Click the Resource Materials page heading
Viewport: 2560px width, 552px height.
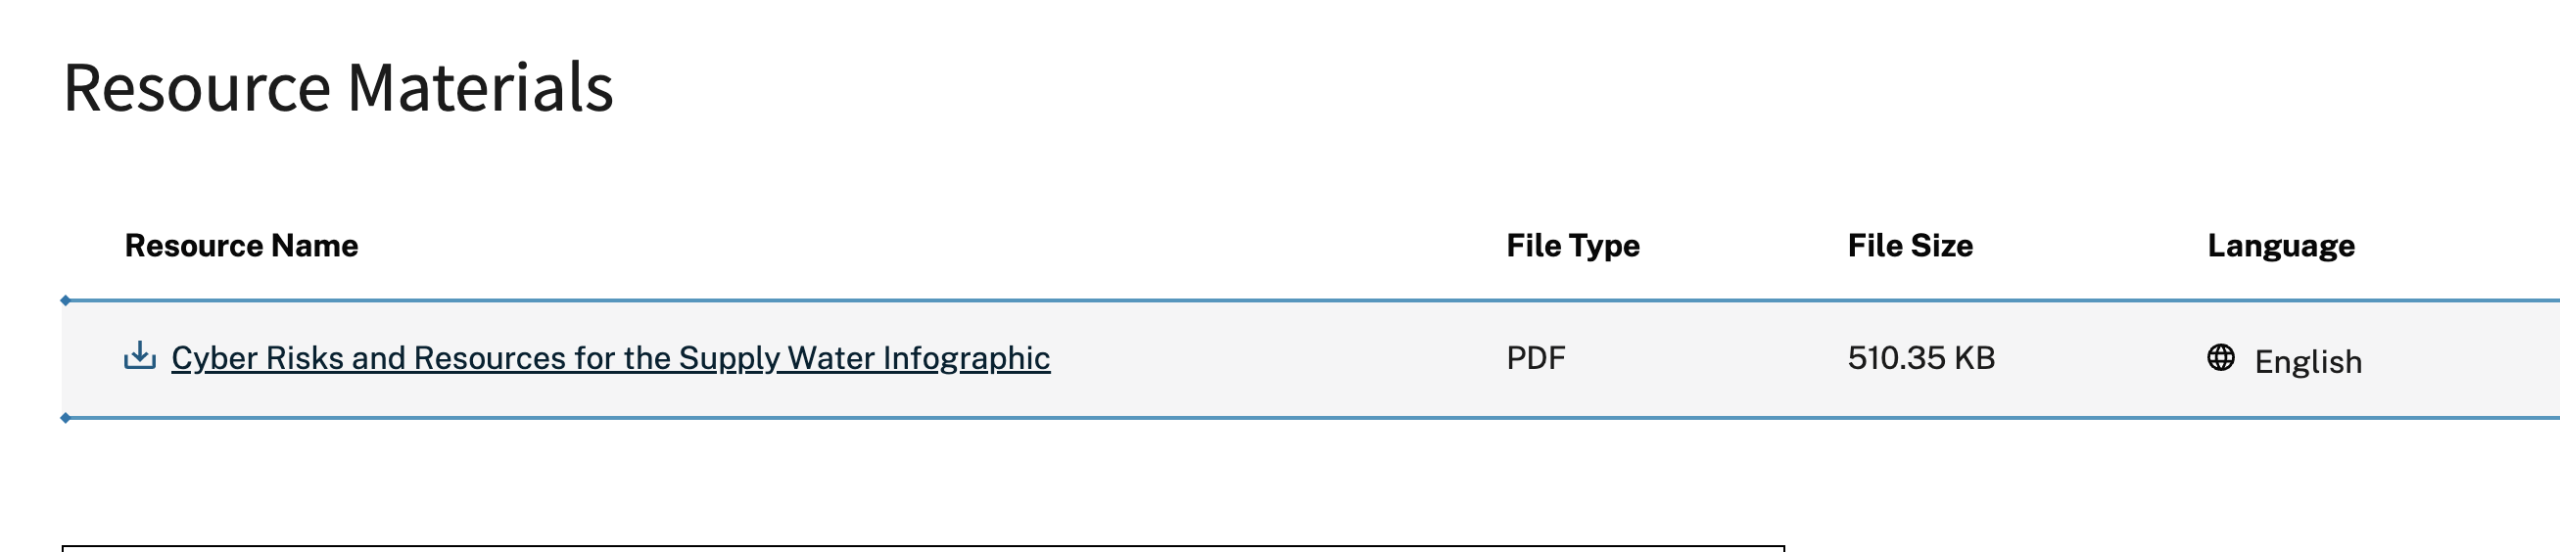(338, 88)
